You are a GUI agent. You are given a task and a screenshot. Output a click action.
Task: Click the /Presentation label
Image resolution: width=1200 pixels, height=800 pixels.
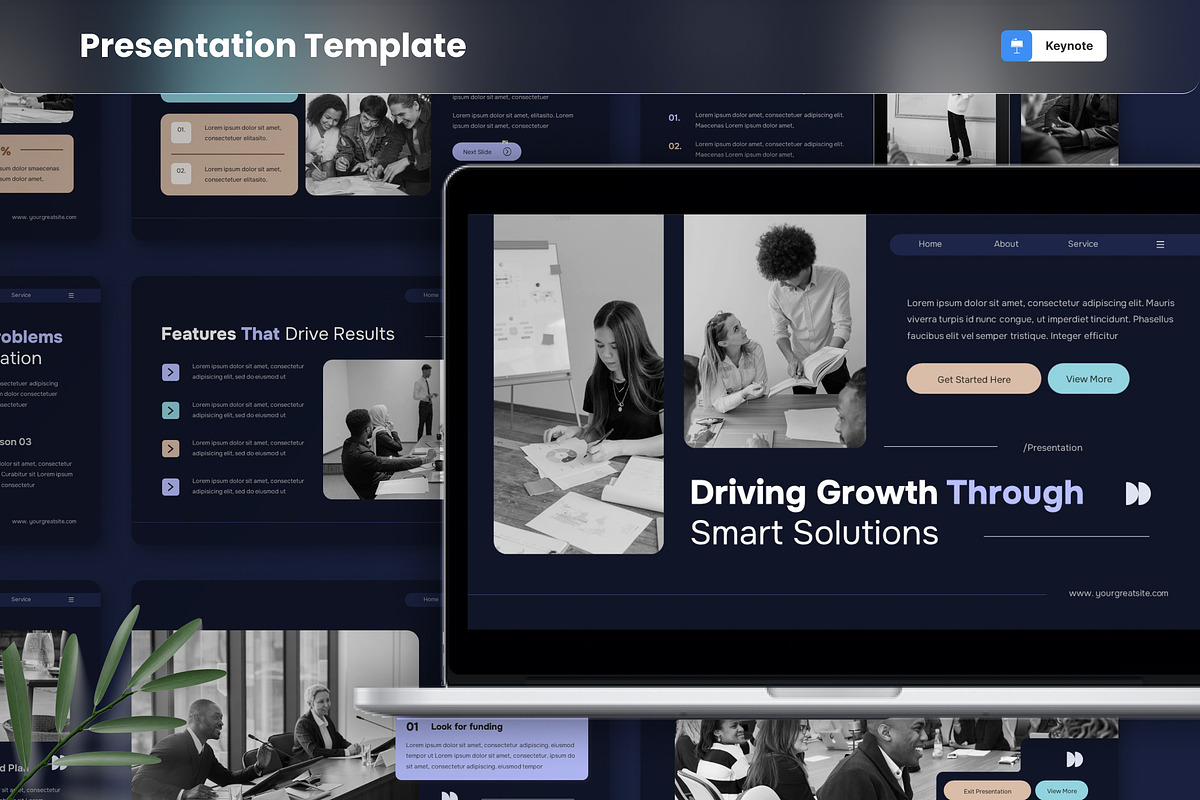click(x=1053, y=448)
